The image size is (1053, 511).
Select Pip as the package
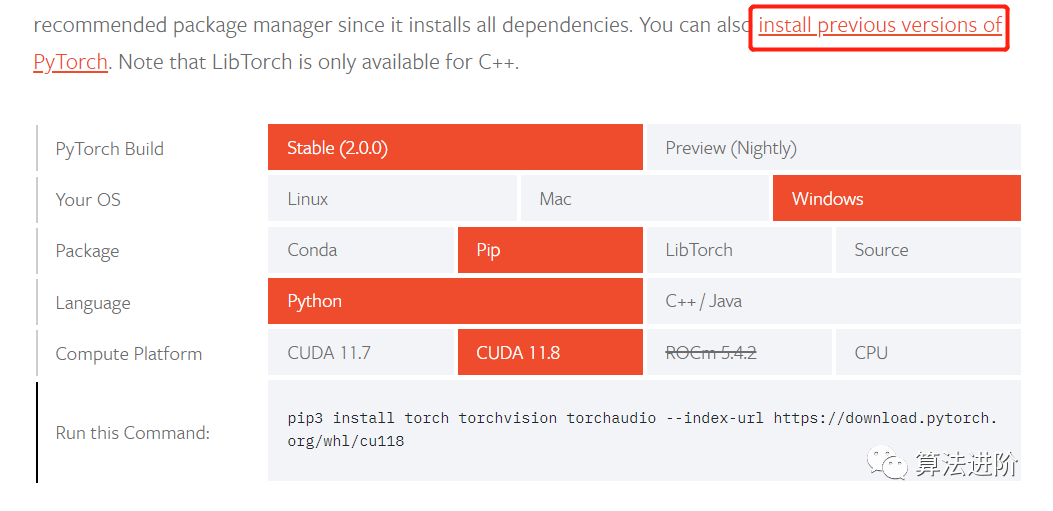point(550,250)
